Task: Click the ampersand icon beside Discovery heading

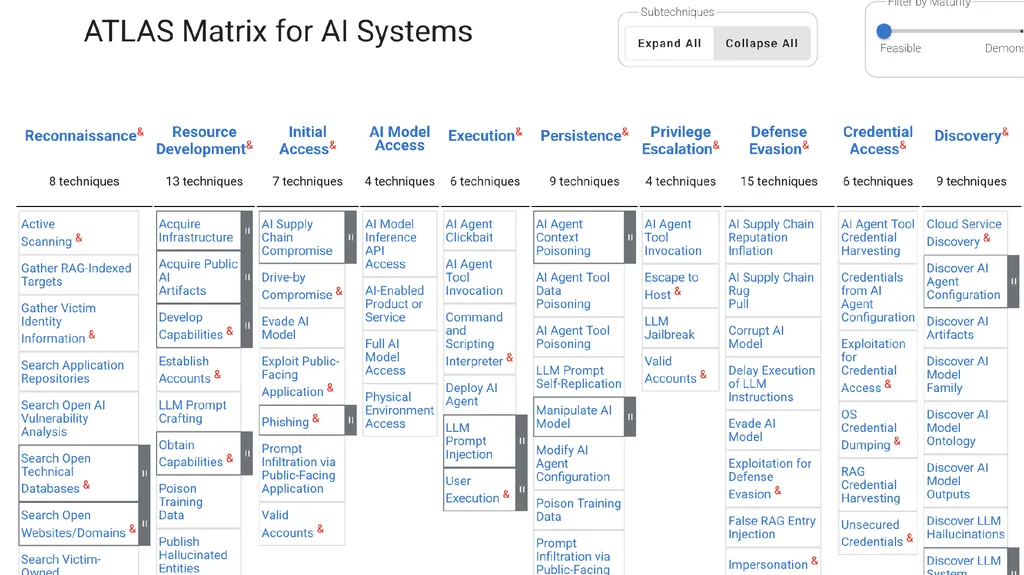Action: pos(1006,132)
